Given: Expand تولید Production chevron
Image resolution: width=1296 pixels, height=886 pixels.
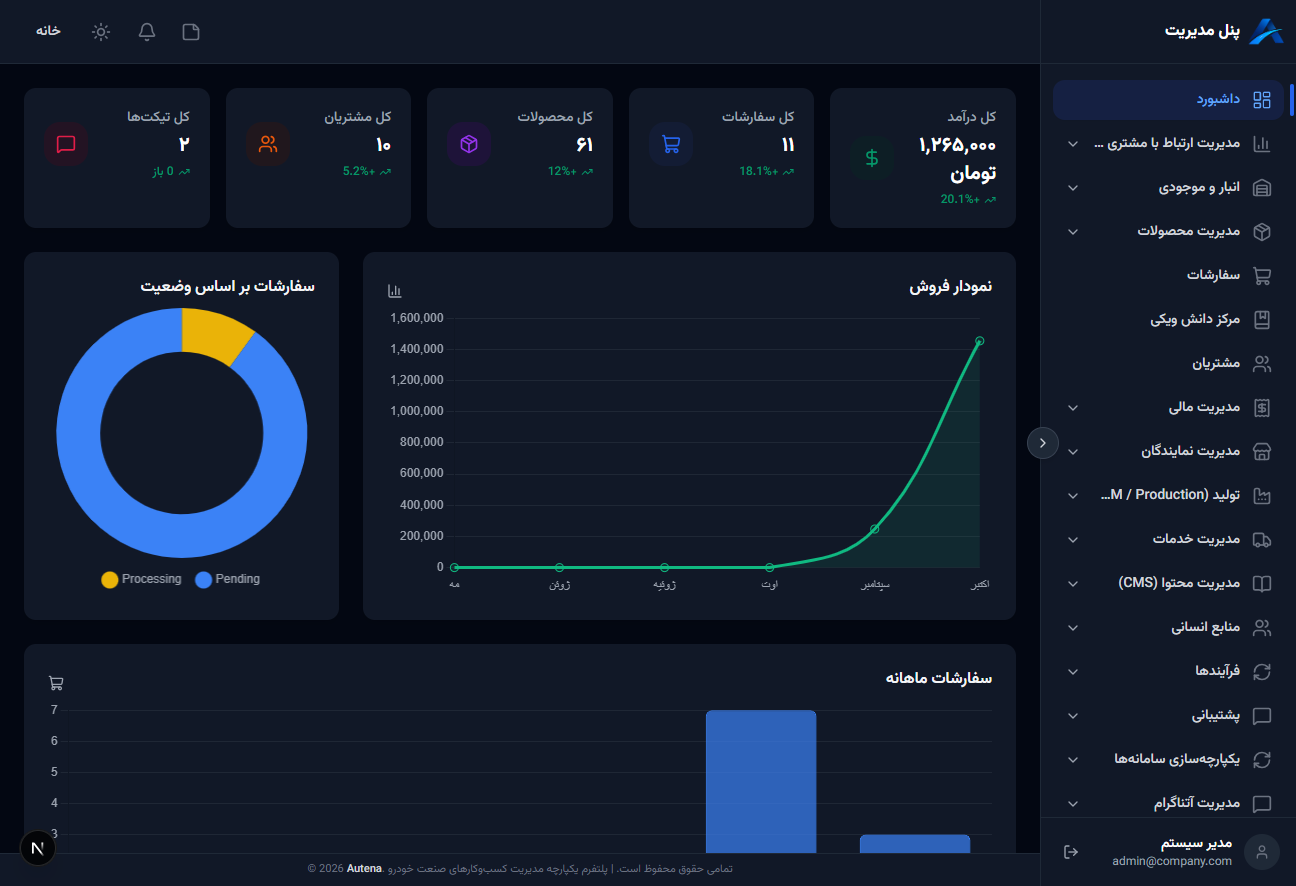Looking at the screenshot, I should 1073,496.
